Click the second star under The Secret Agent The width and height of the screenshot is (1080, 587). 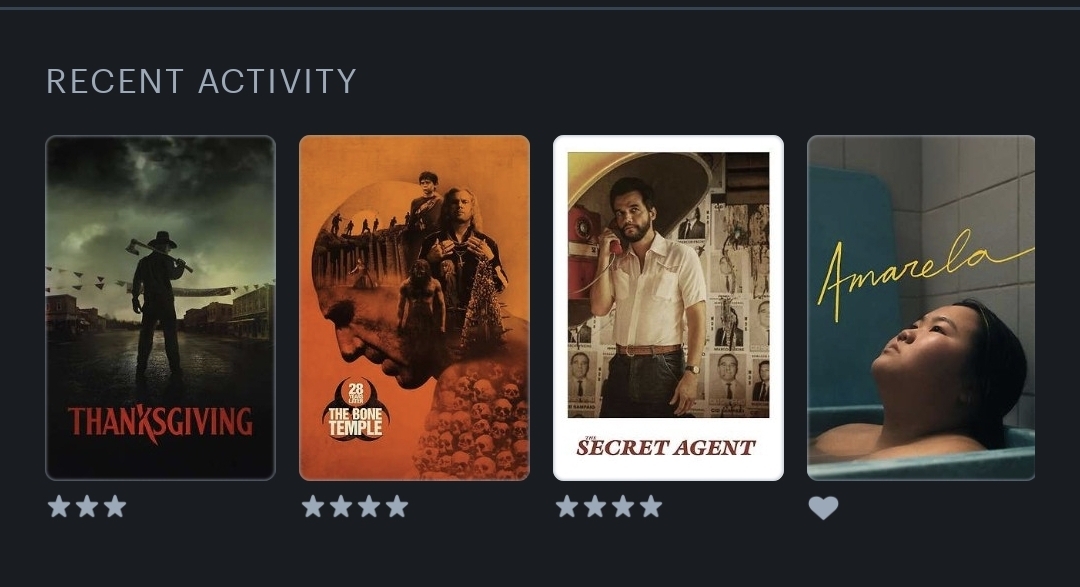pyautogui.click(x=595, y=506)
